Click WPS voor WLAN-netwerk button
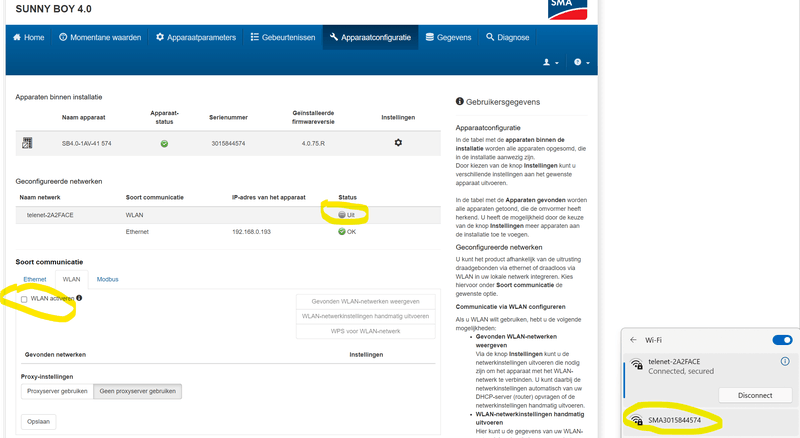Screen dimensions: 800x438 coord(365,331)
